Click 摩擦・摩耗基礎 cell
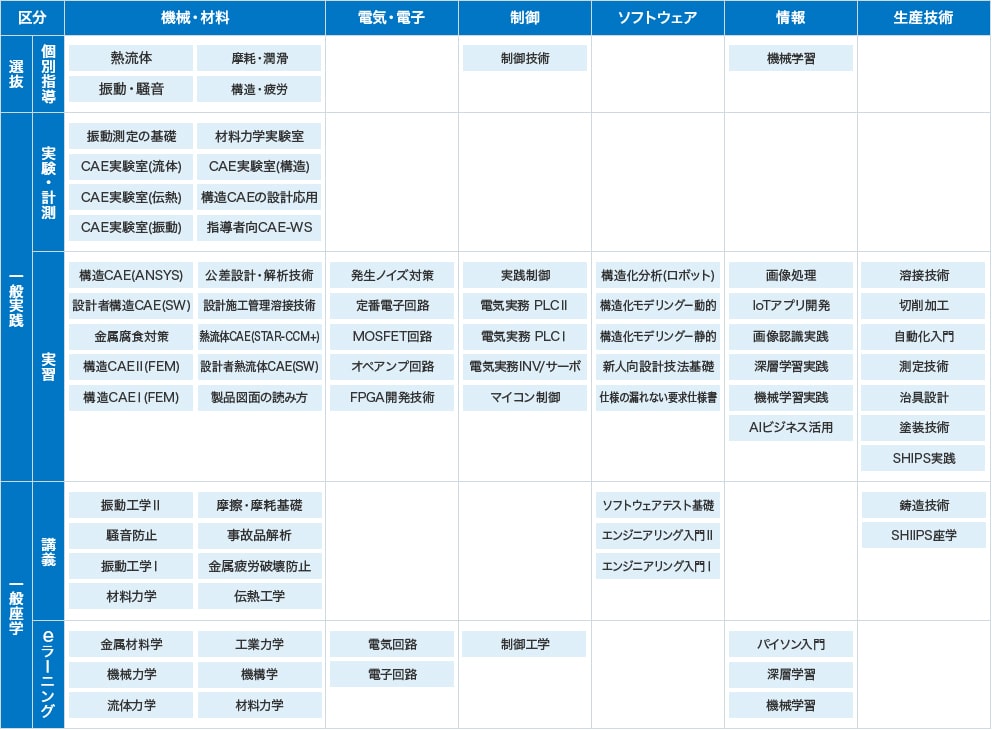 pyautogui.click(x=259, y=505)
